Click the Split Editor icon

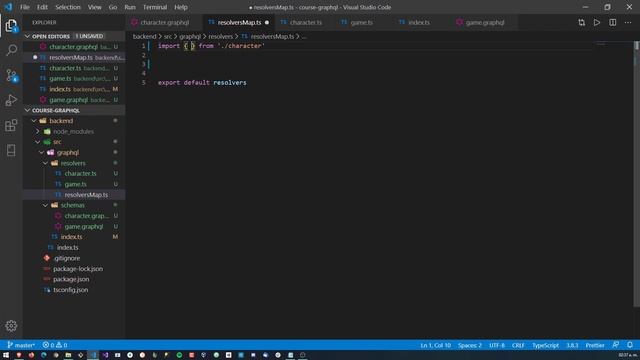[x=612, y=22]
